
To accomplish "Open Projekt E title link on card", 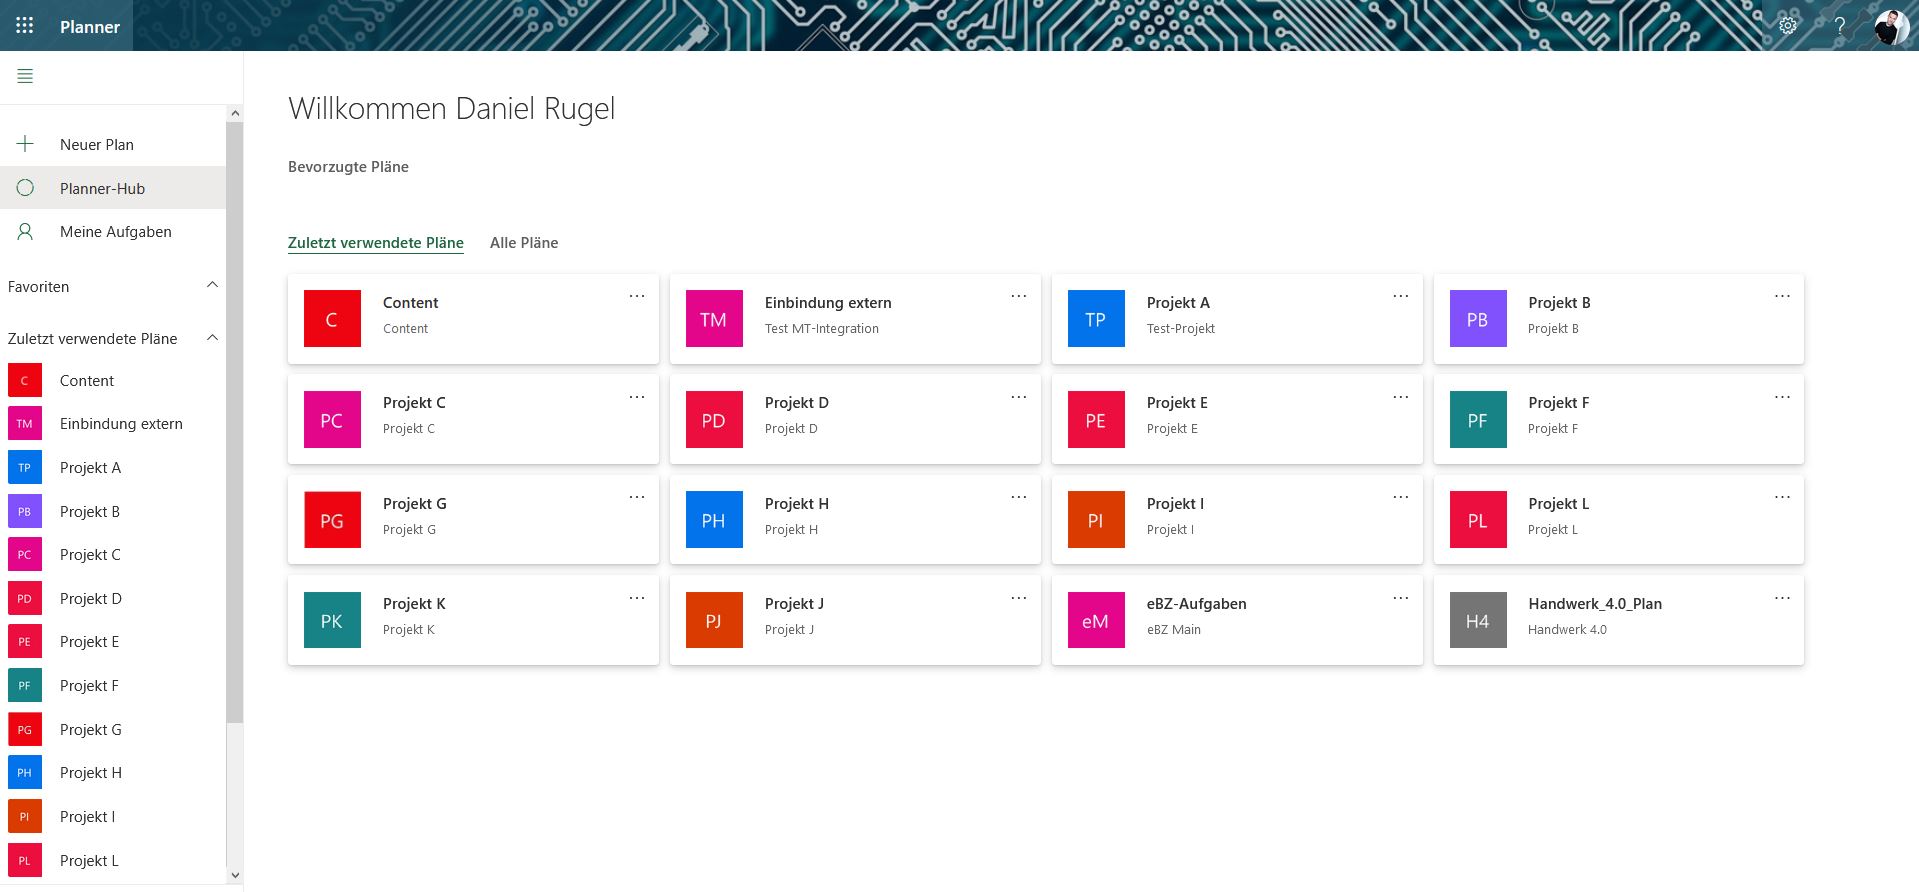I will pyautogui.click(x=1177, y=402).
